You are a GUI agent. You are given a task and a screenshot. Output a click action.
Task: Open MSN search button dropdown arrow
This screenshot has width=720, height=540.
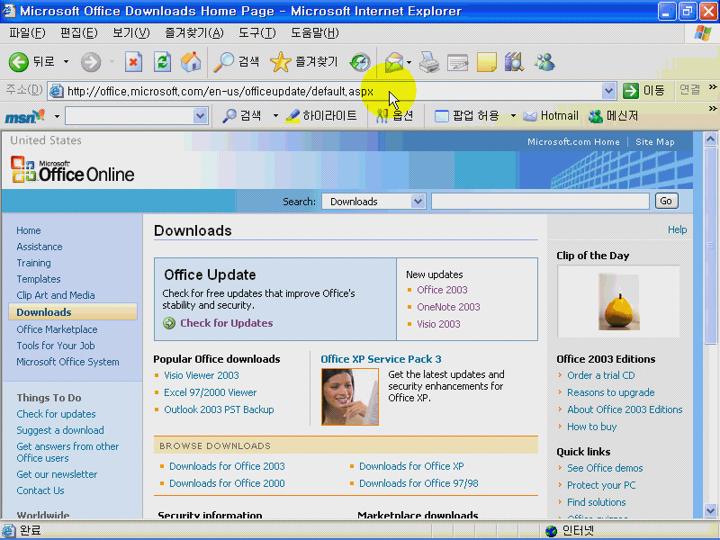click(276, 116)
